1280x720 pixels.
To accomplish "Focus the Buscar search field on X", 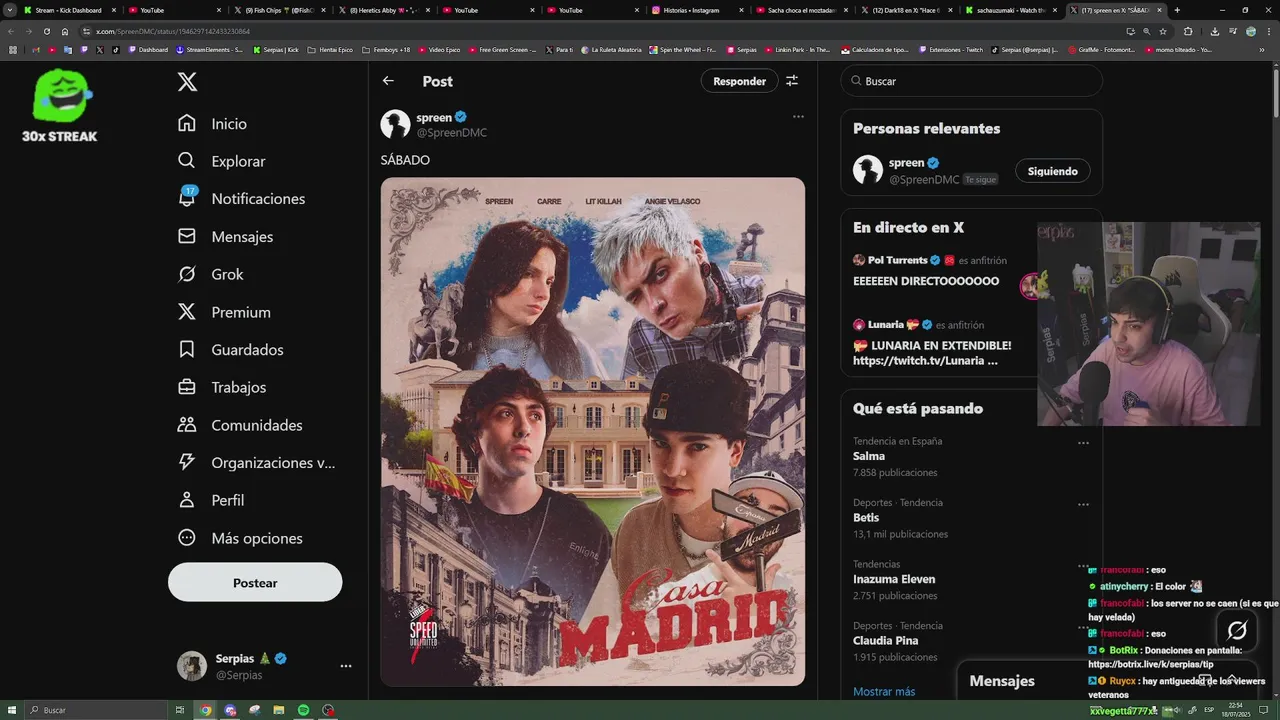I will [x=971, y=81].
